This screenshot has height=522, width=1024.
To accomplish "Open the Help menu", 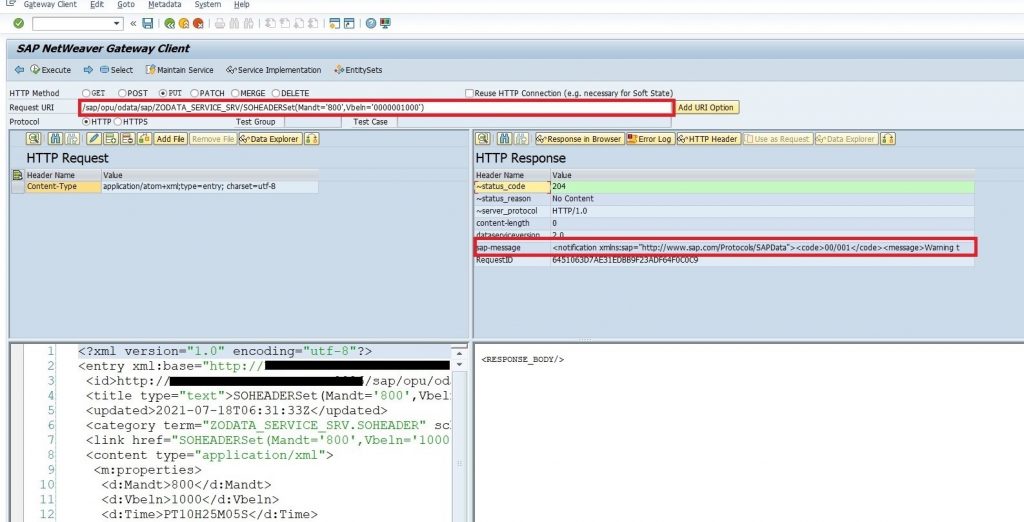I will [242, 5].
